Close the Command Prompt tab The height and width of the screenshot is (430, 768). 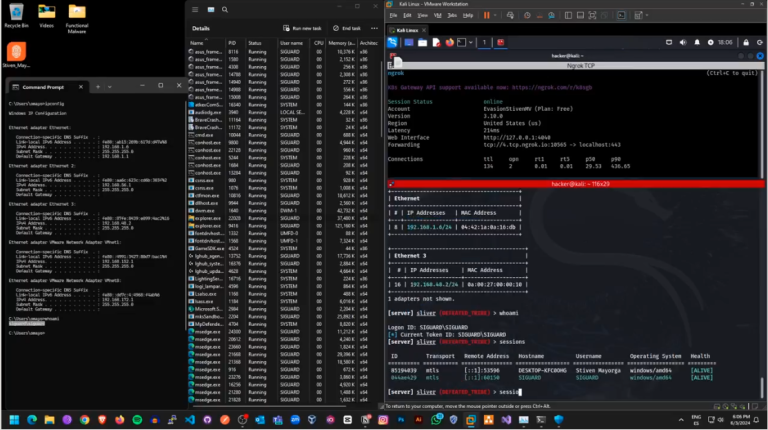click(81, 87)
